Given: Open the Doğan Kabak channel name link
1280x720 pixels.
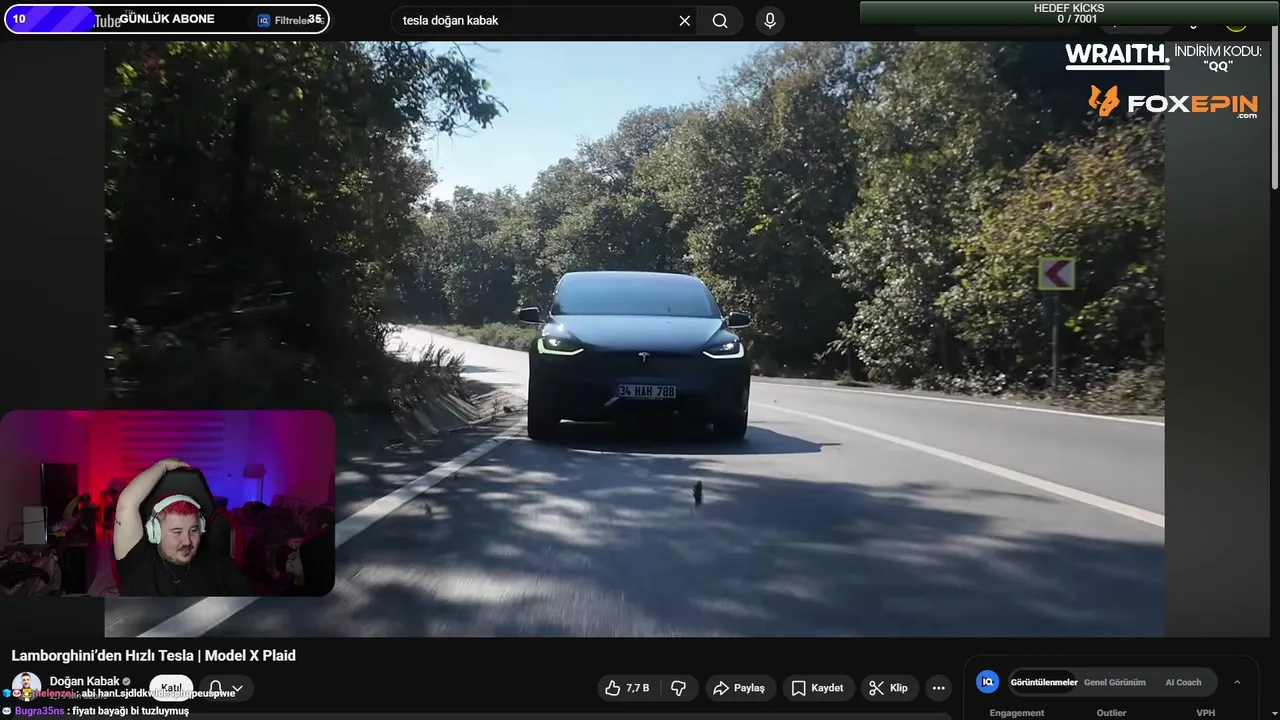Looking at the screenshot, I should 84,681.
